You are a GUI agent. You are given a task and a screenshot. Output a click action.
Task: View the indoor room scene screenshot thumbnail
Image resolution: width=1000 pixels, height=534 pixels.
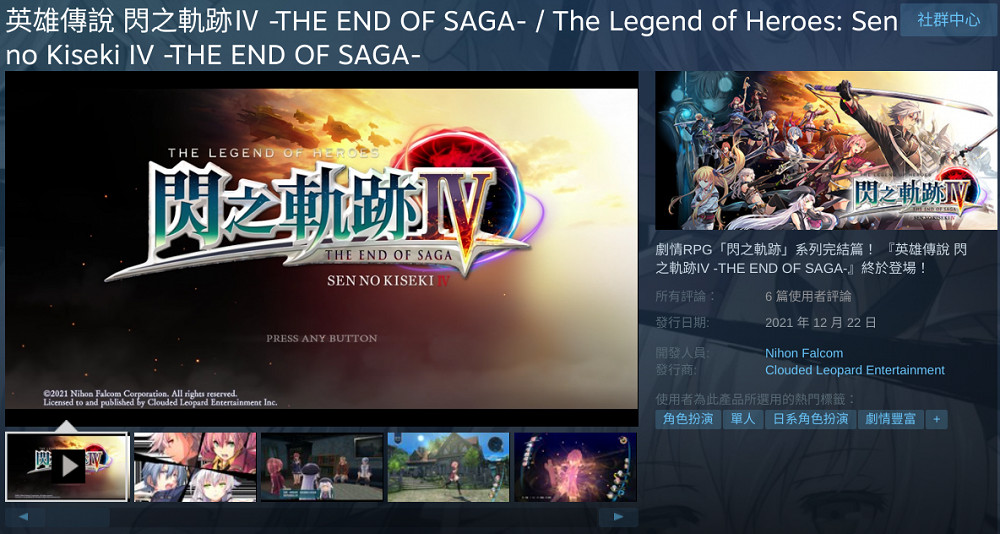pos(321,466)
